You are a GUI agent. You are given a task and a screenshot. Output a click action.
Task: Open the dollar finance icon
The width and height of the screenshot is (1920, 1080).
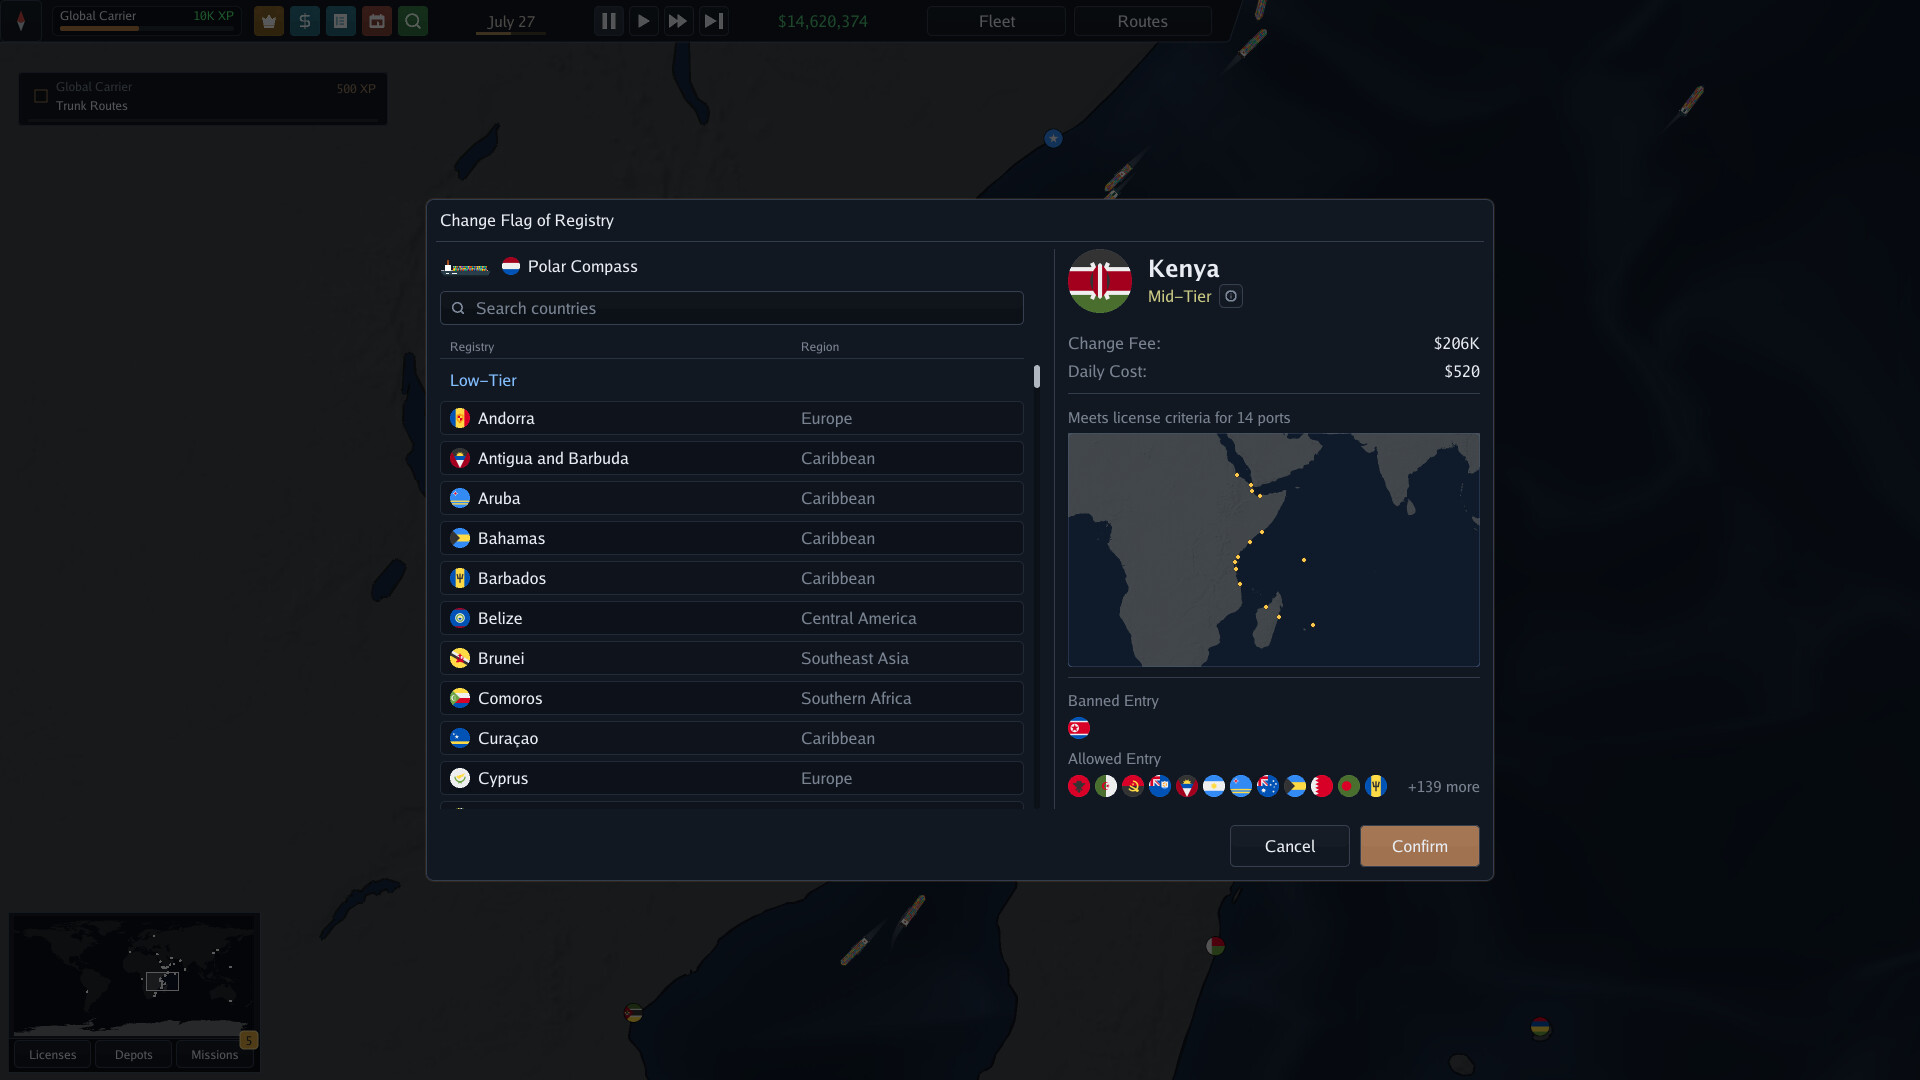305,21
